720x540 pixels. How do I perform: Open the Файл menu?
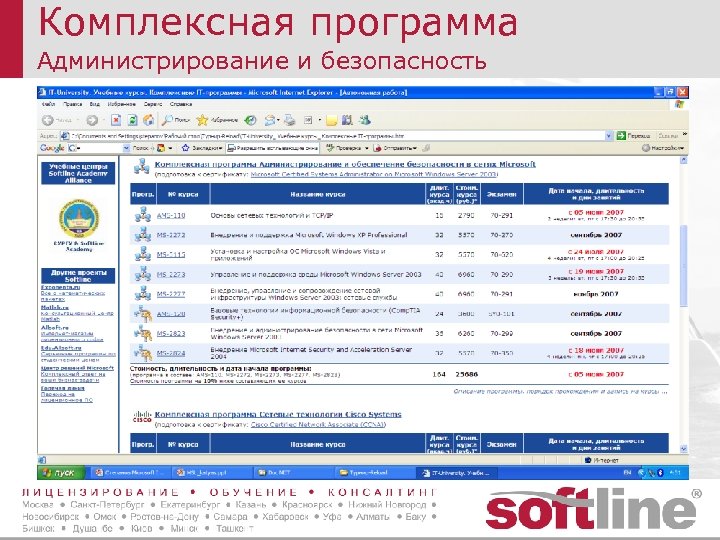[x=48, y=104]
